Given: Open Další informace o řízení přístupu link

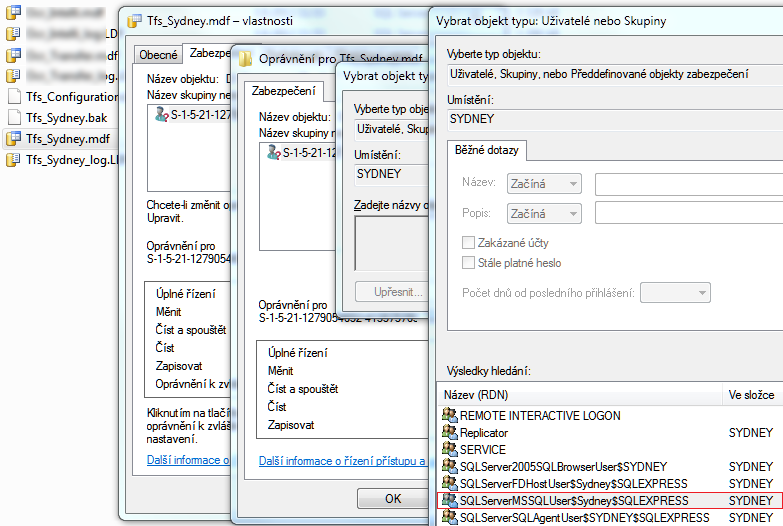Looking at the screenshot, I should tap(343, 461).
